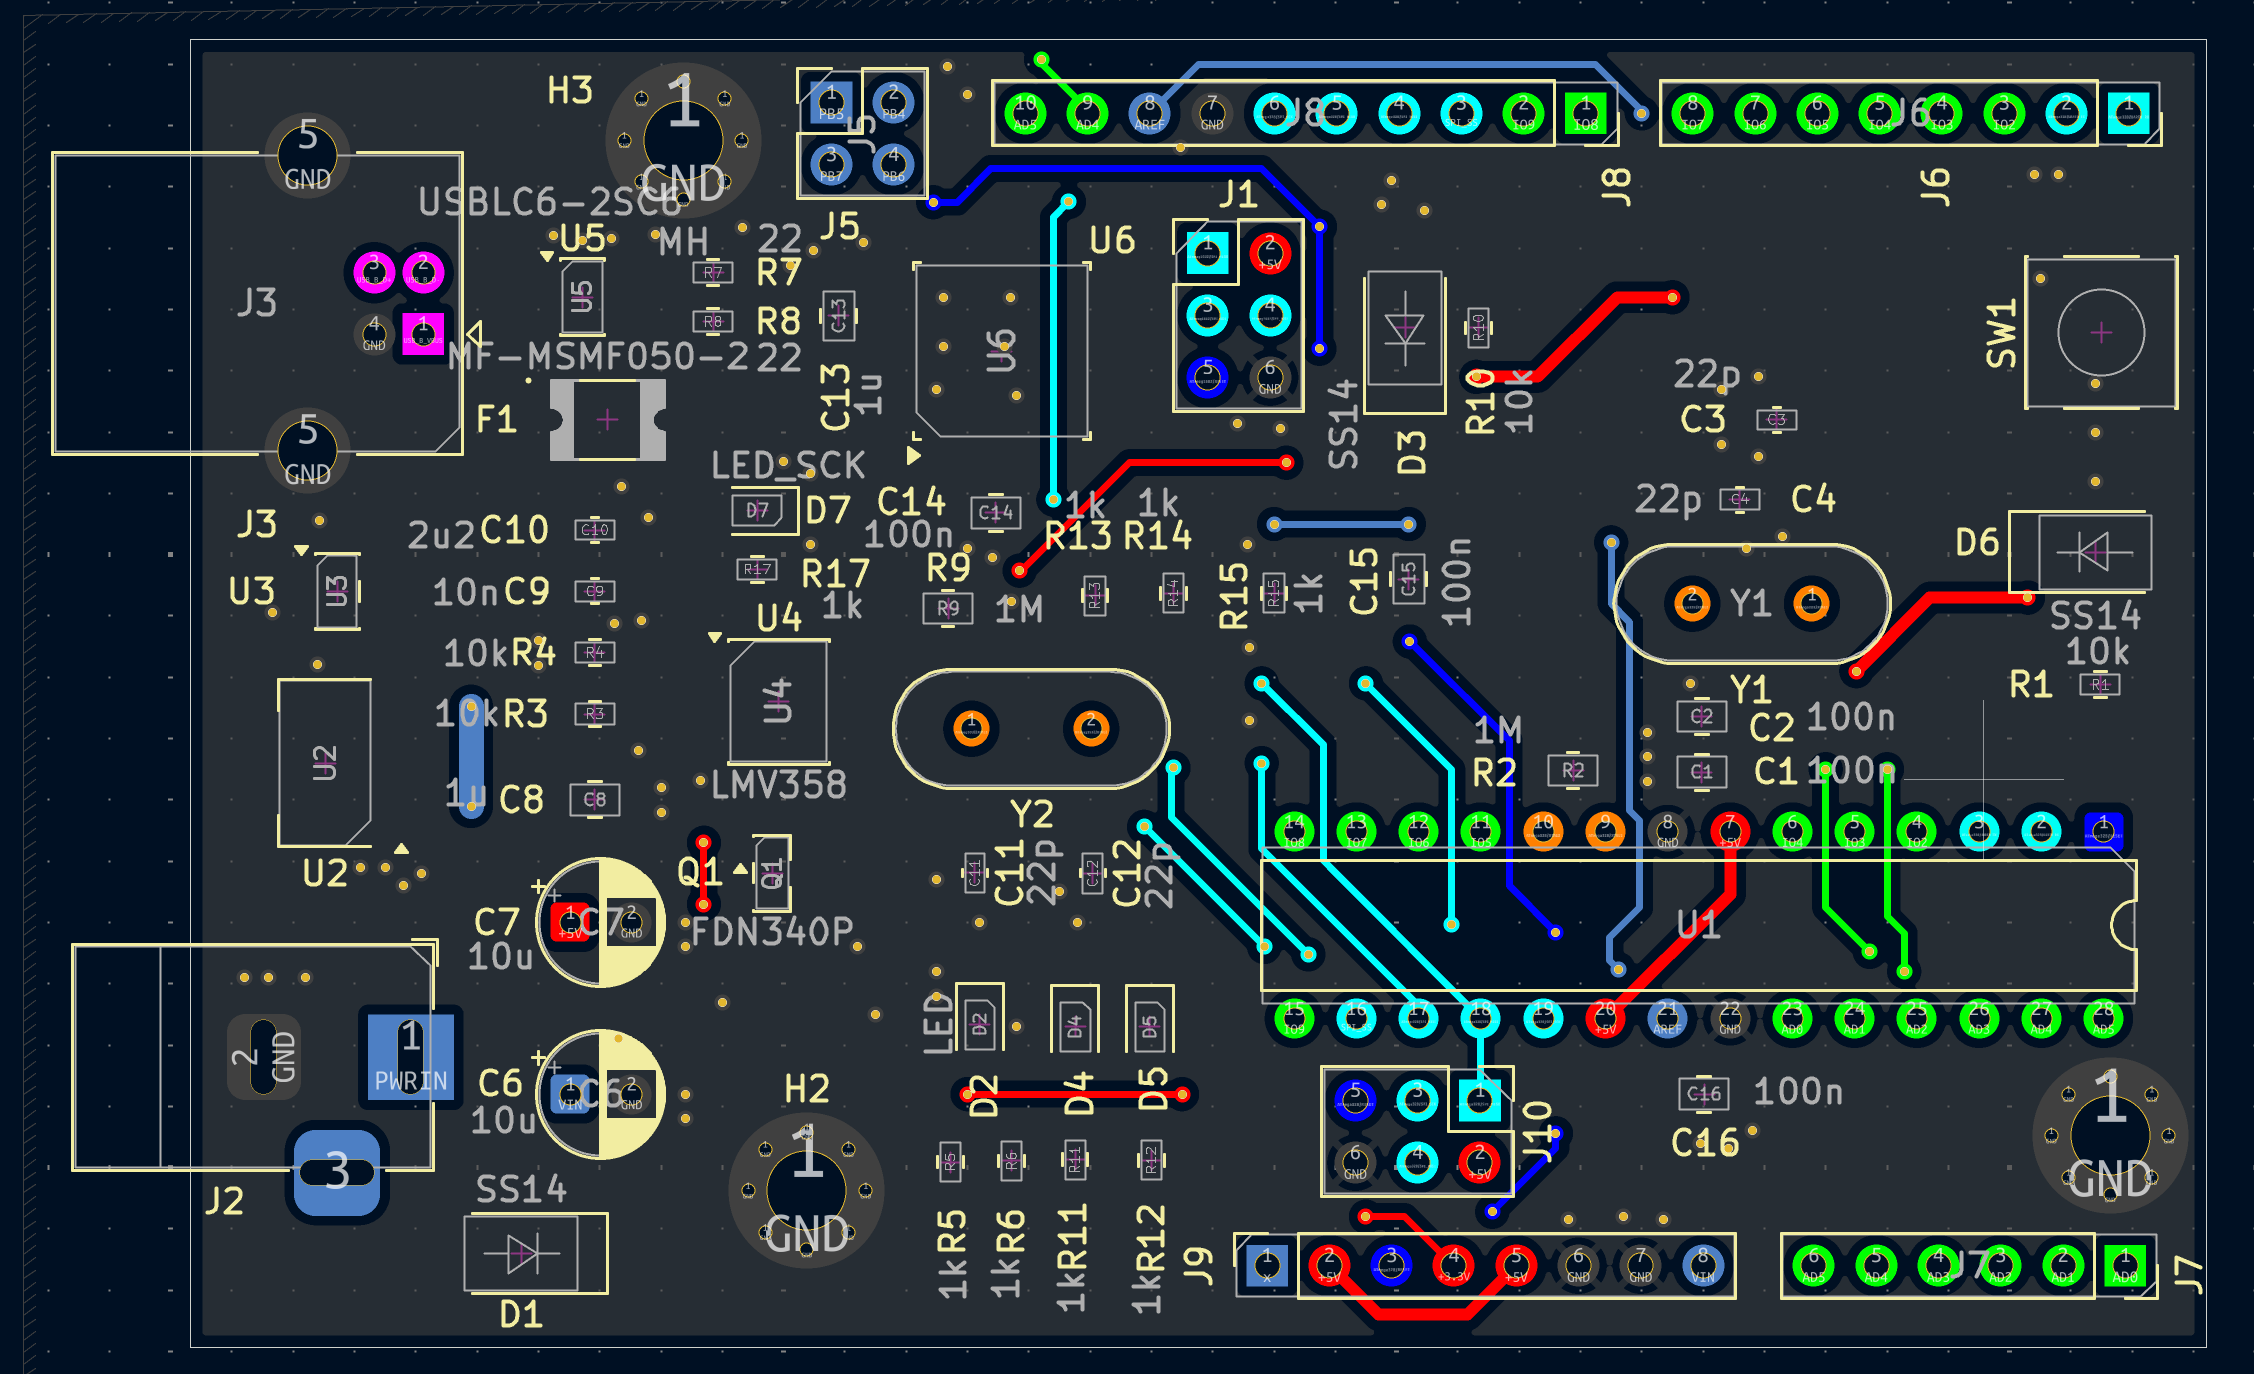Image resolution: width=2254 pixels, height=1374 pixels.
Task: Select the cyan pad 1 of J1
Action: [1207, 253]
